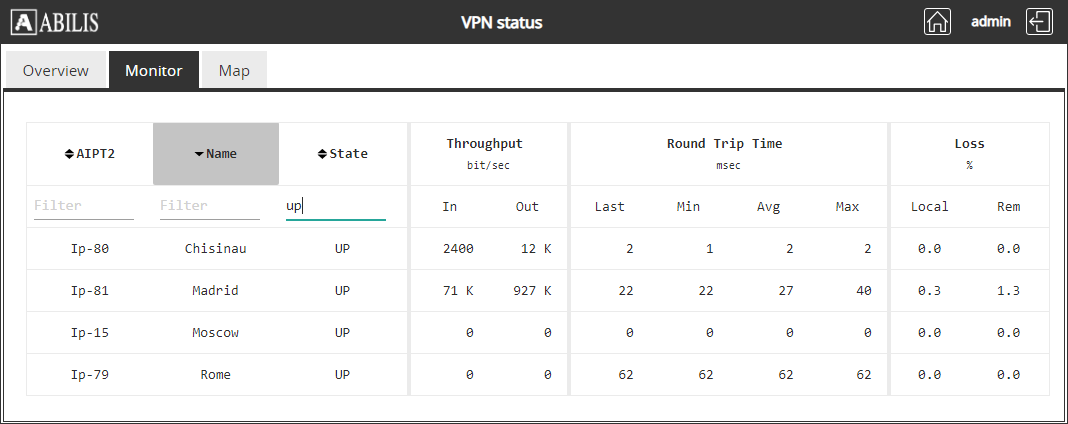Focus the AIPT2 filter field
The height and width of the screenshot is (424, 1068).
(84, 206)
